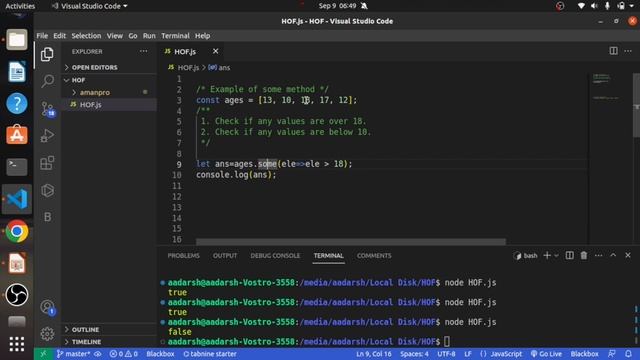The width and height of the screenshot is (640, 360).
Task: Change indentation via Spaces: 4
Action: point(414,354)
